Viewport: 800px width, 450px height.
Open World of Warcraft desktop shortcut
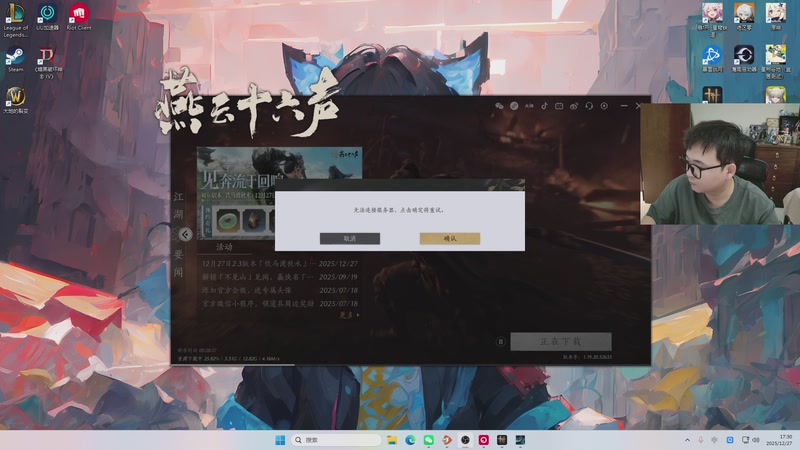16,101
